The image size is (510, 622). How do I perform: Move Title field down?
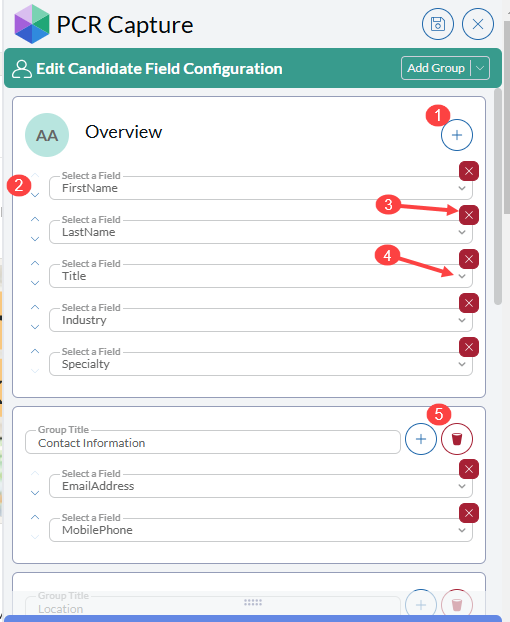pos(35,283)
